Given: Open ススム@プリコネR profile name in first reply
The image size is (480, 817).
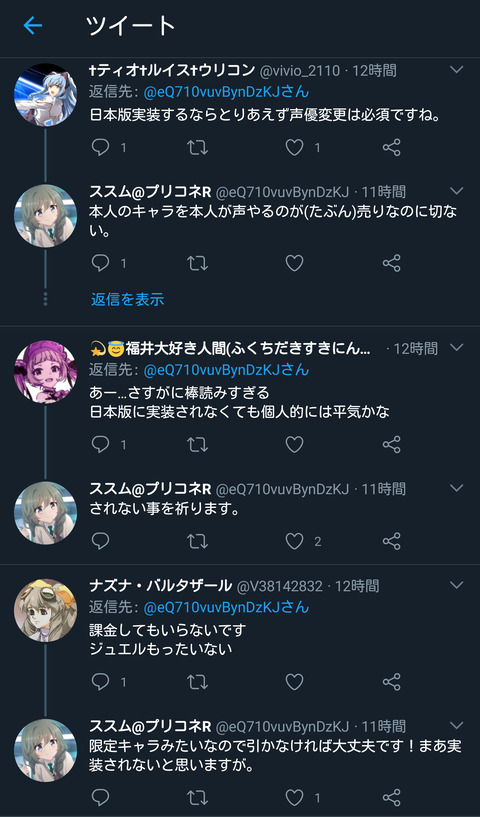Looking at the screenshot, I should (150, 192).
